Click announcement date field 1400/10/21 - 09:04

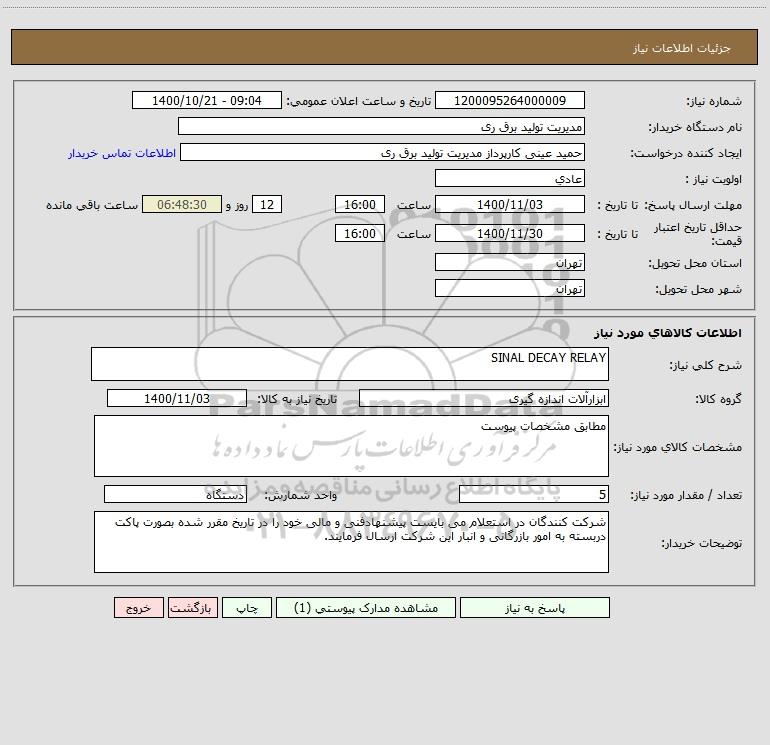(x=207, y=100)
